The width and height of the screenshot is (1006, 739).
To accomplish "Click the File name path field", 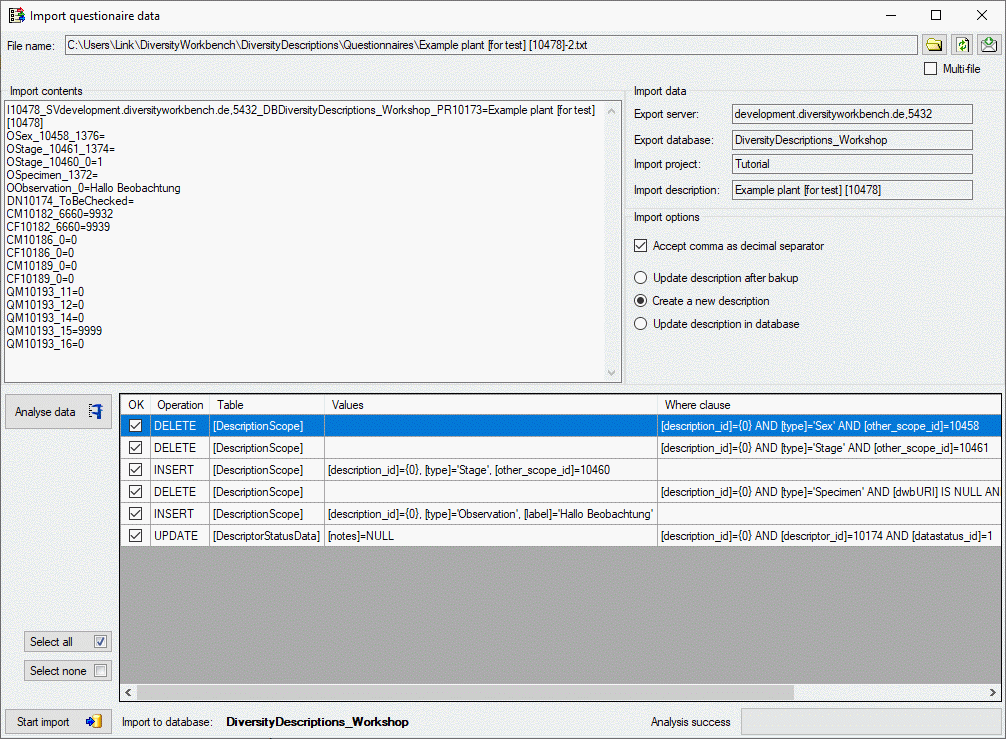I will tap(490, 45).
